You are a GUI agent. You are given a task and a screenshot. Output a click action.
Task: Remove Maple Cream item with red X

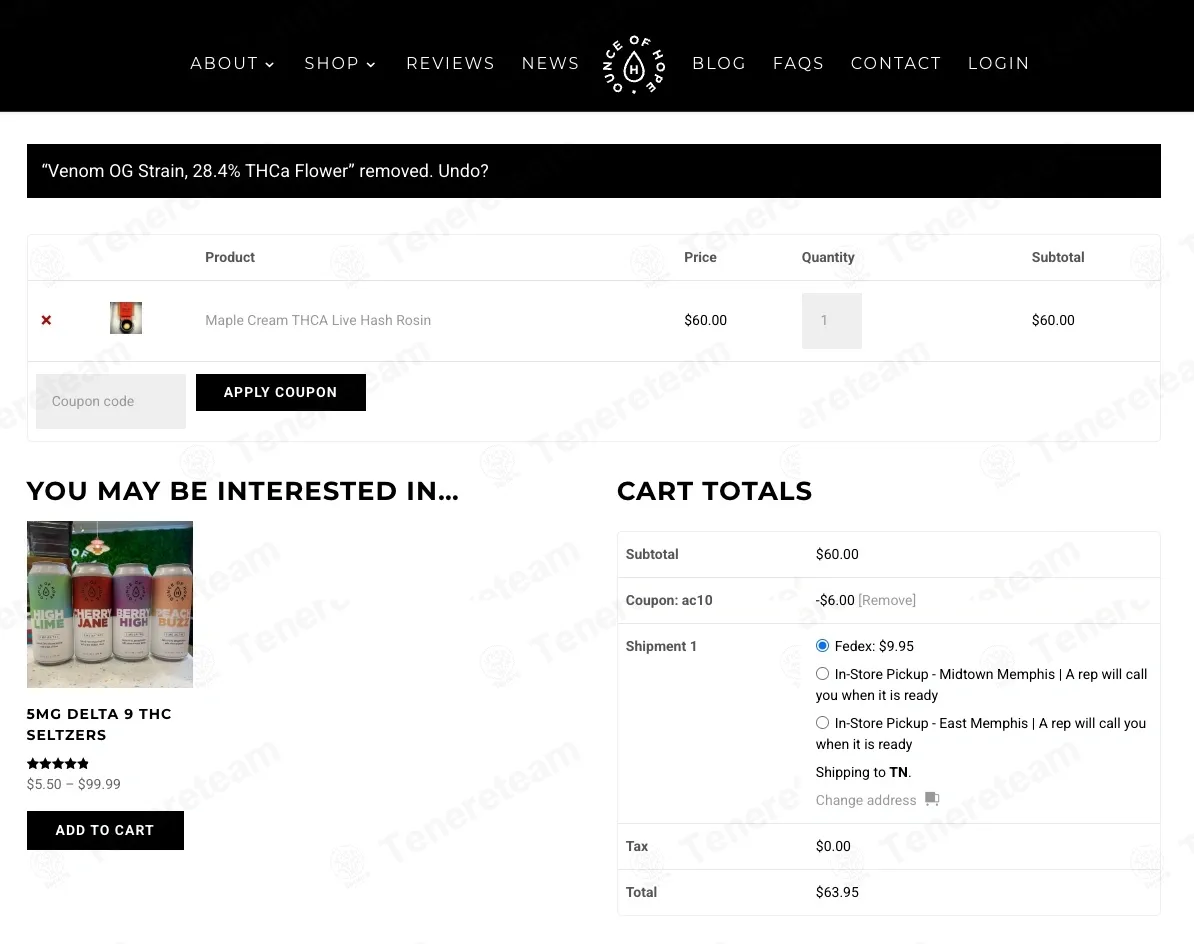46,321
